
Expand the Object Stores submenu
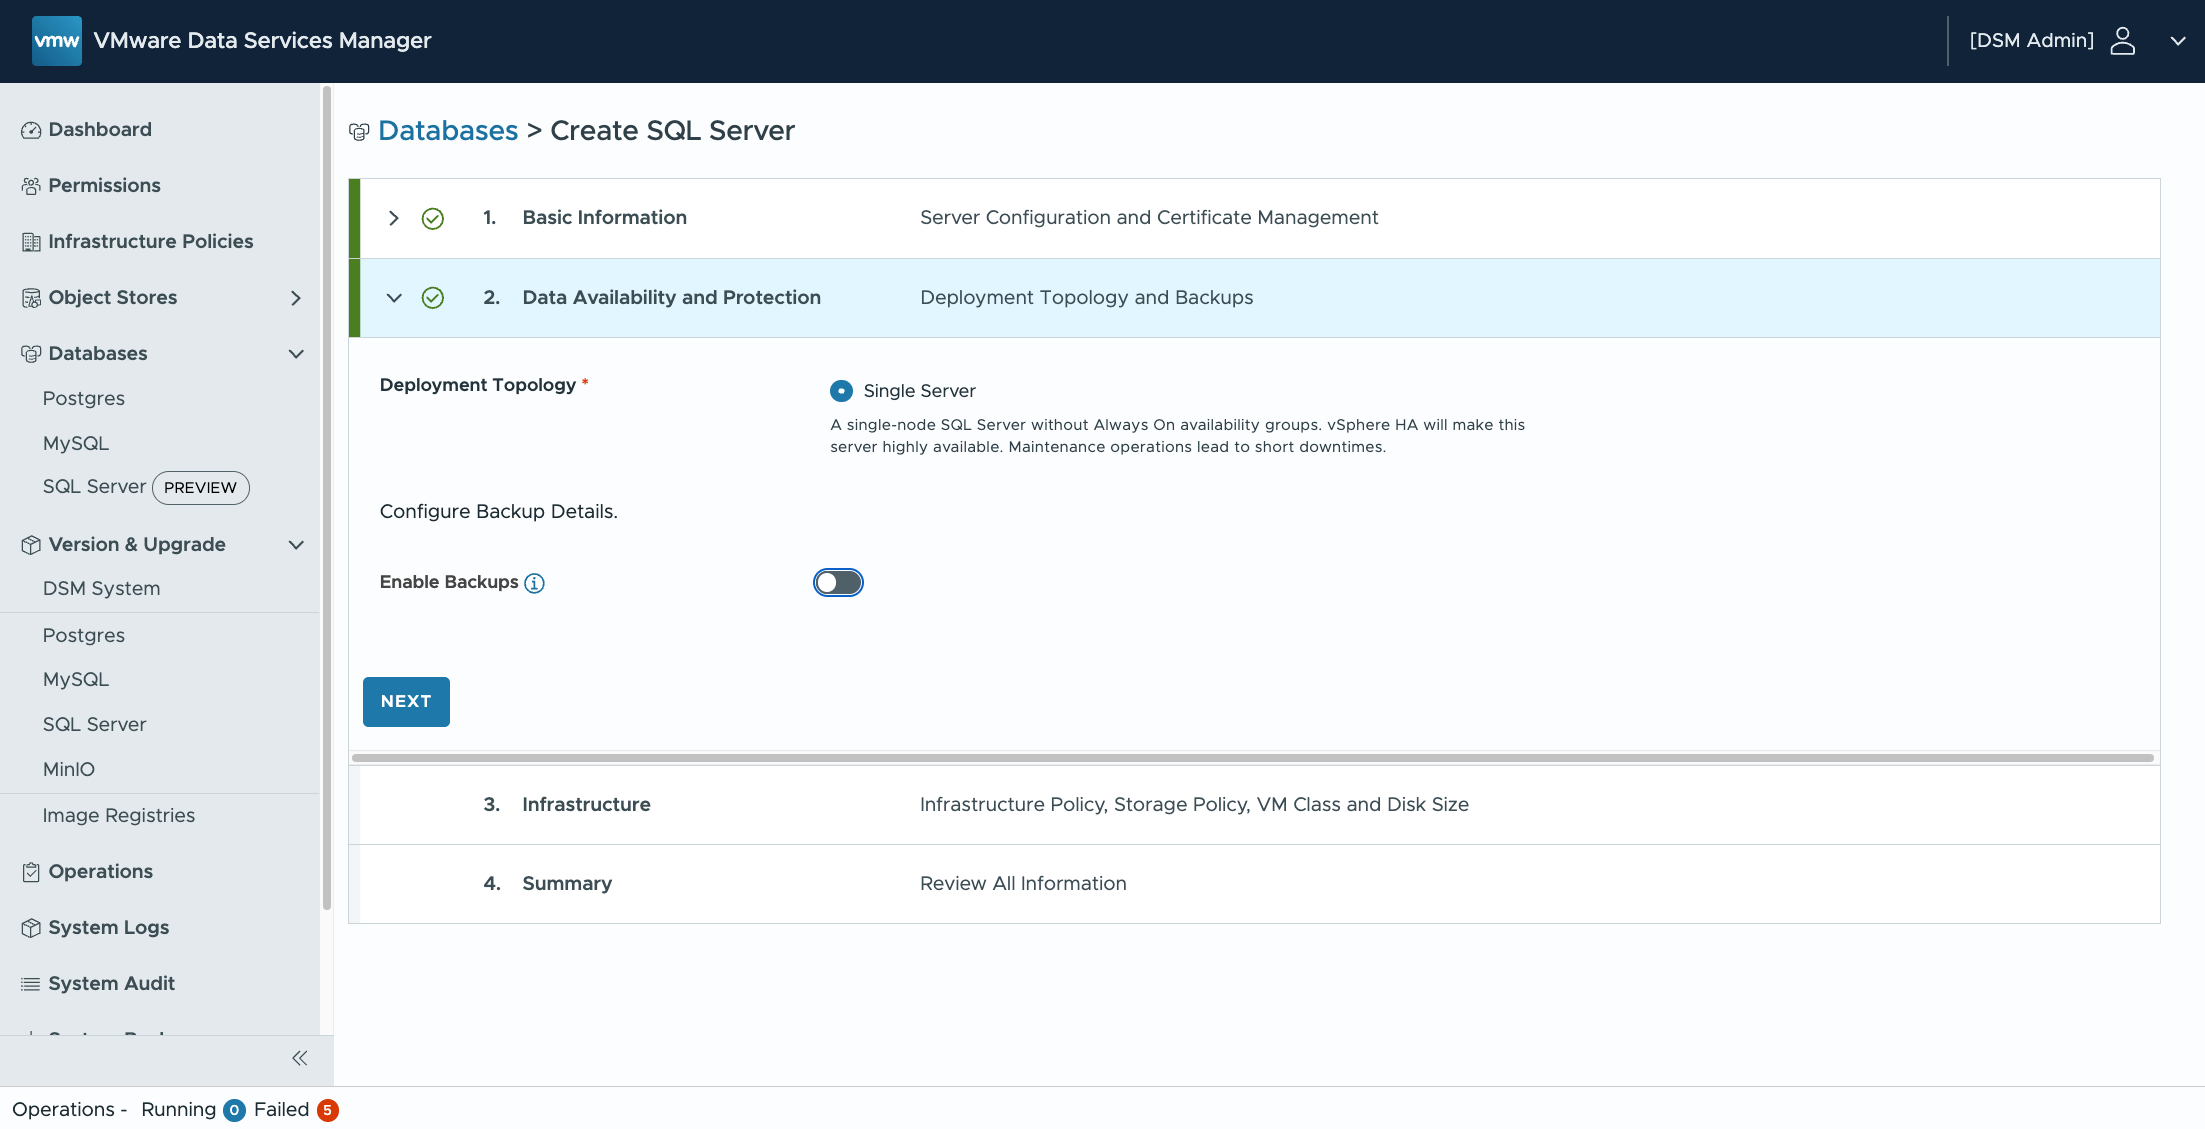tap(295, 298)
